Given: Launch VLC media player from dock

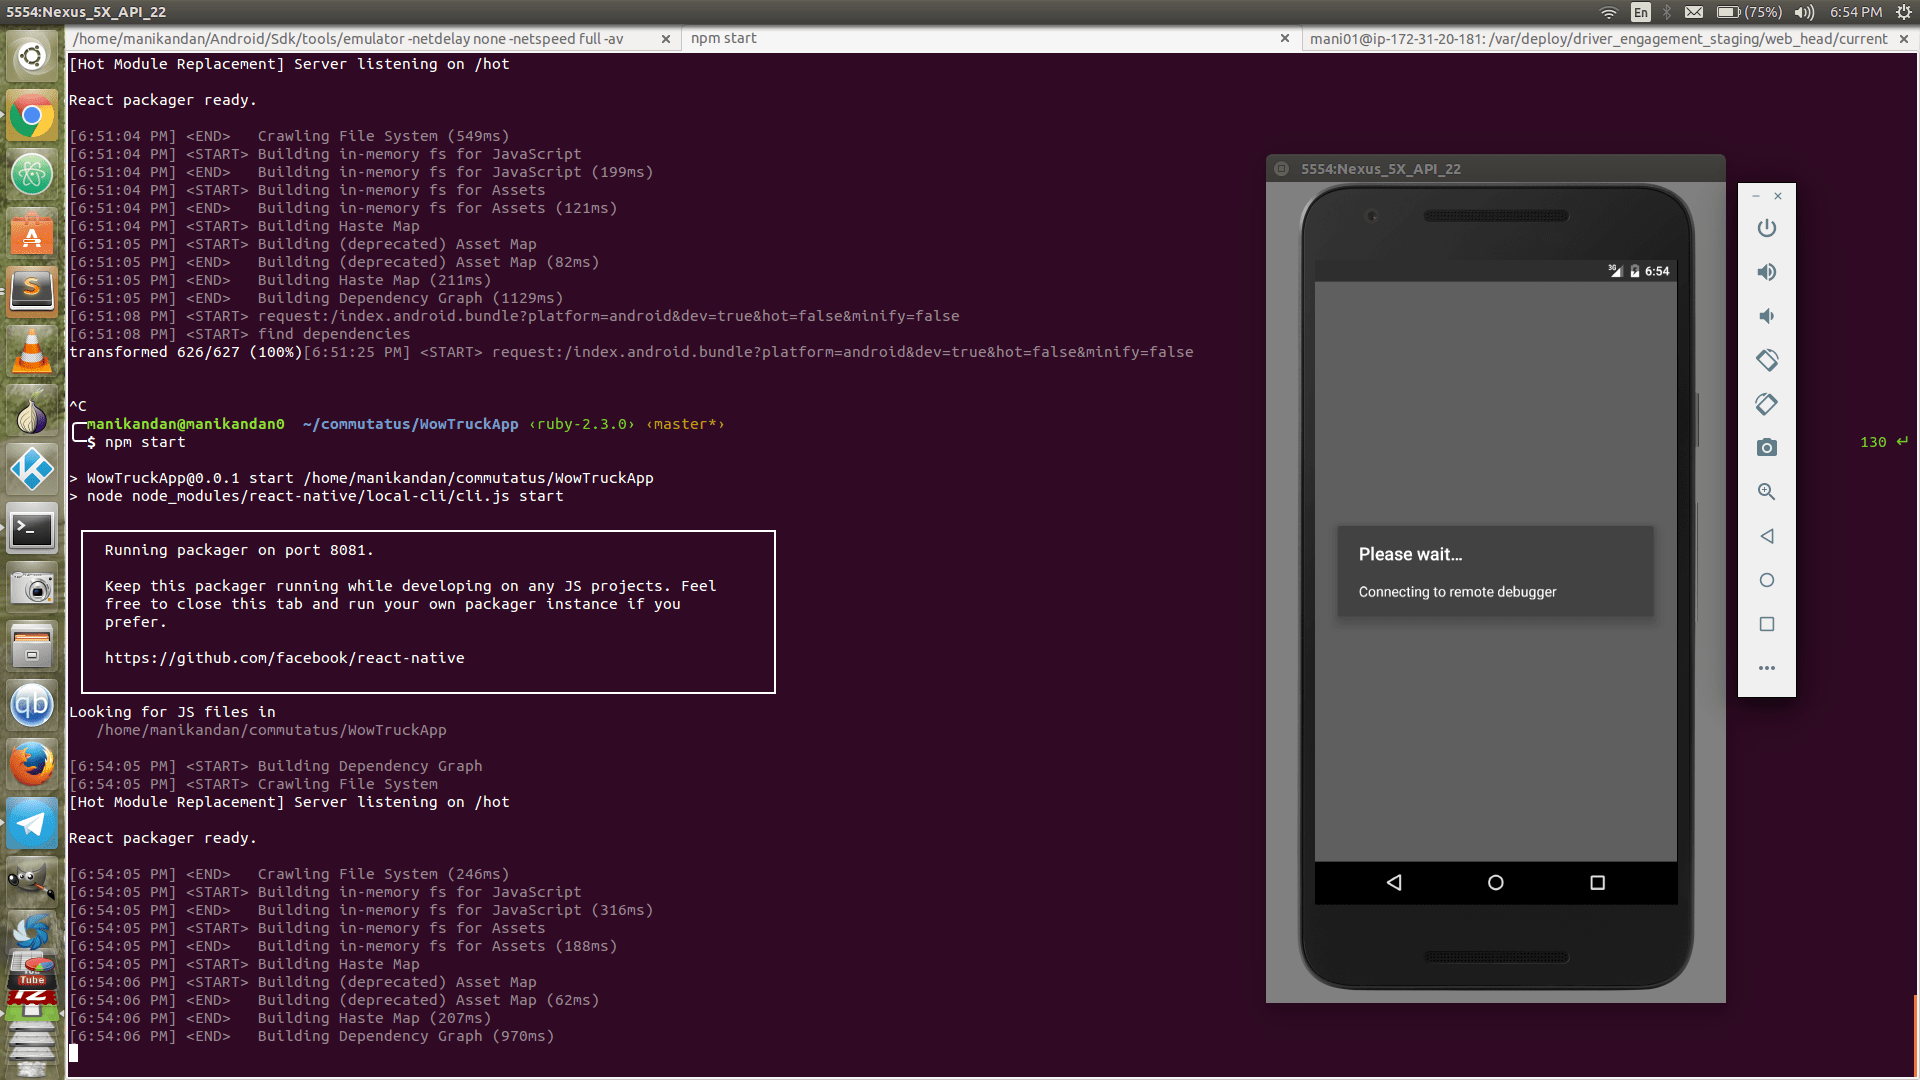Looking at the screenshot, I should pos(32,352).
